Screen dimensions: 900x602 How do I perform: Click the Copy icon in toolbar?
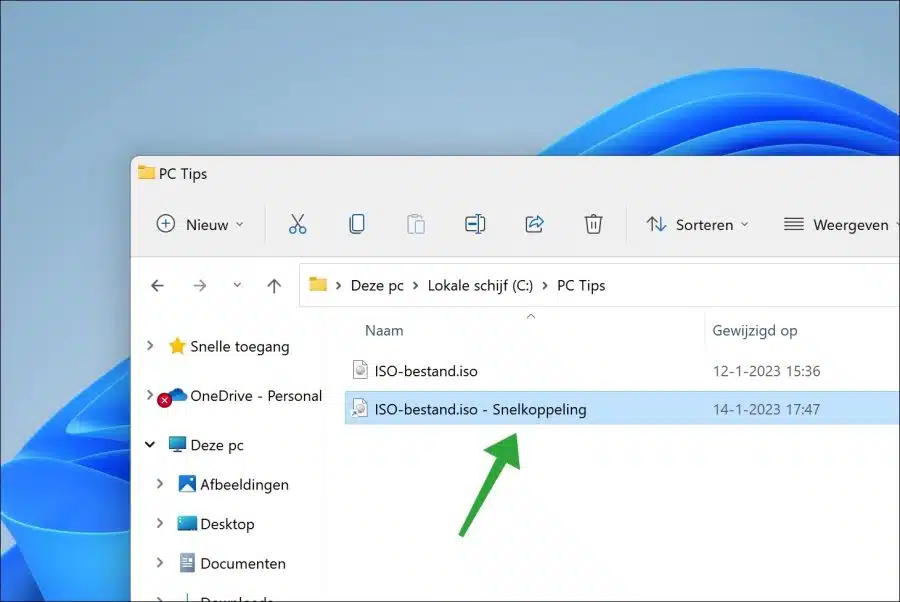tap(356, 224)
